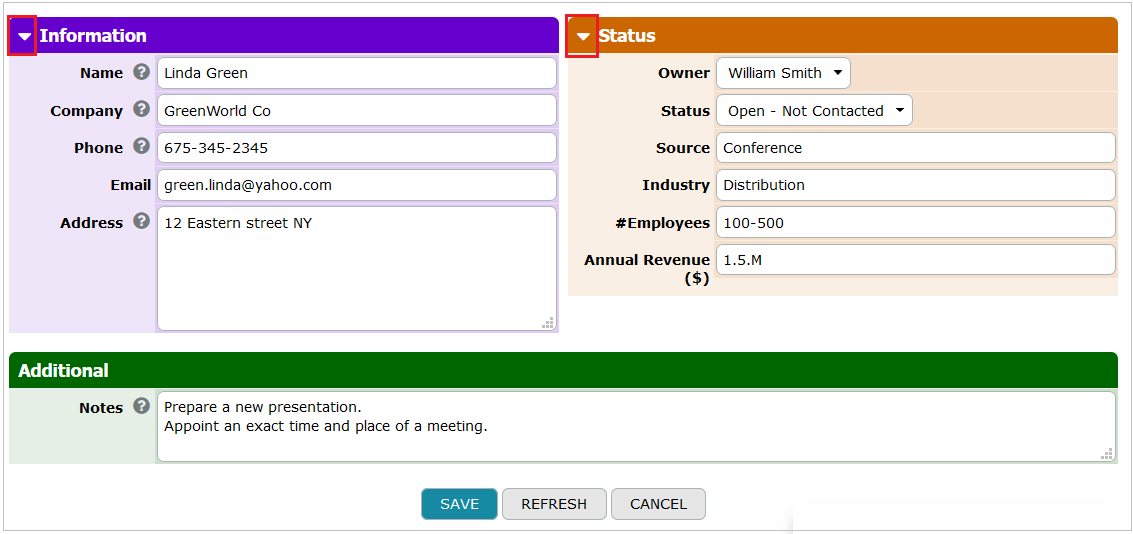Click the Annual Revenue ($) label
Image resolution: width=1133 pixels, height=534 pixels.
(647, 269)
